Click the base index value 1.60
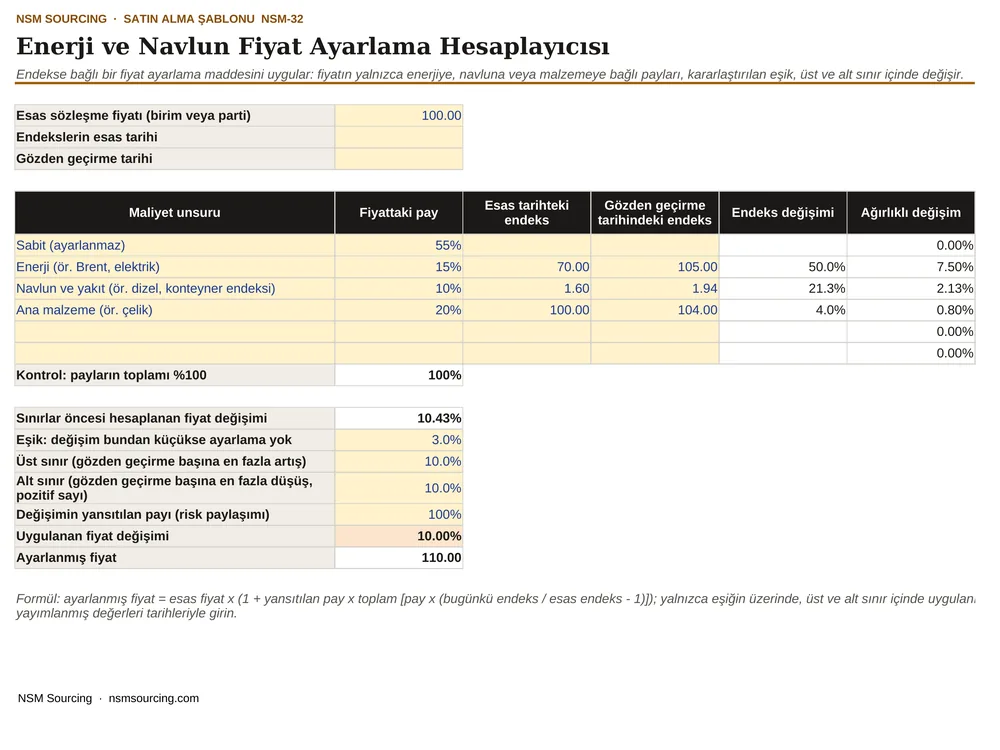 pos(527,289)
